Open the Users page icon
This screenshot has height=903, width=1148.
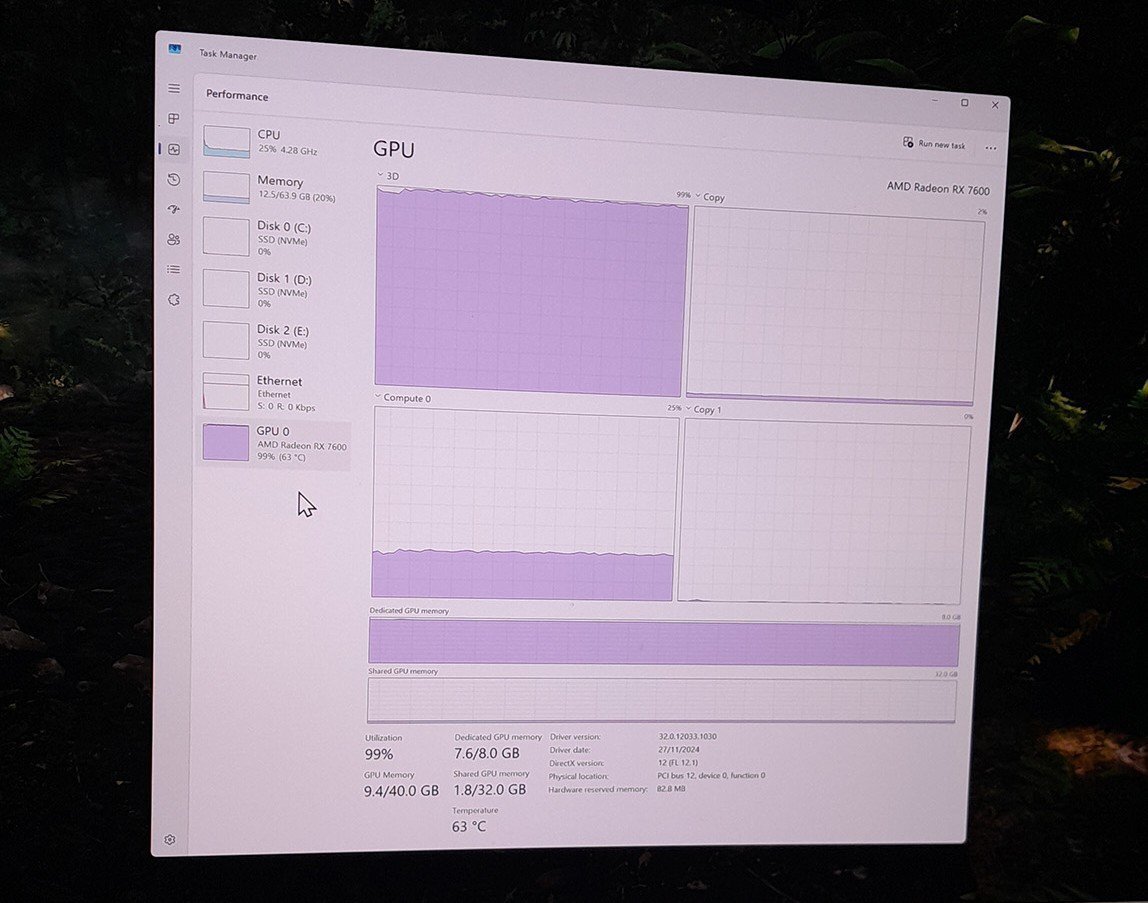coord(174,239)
